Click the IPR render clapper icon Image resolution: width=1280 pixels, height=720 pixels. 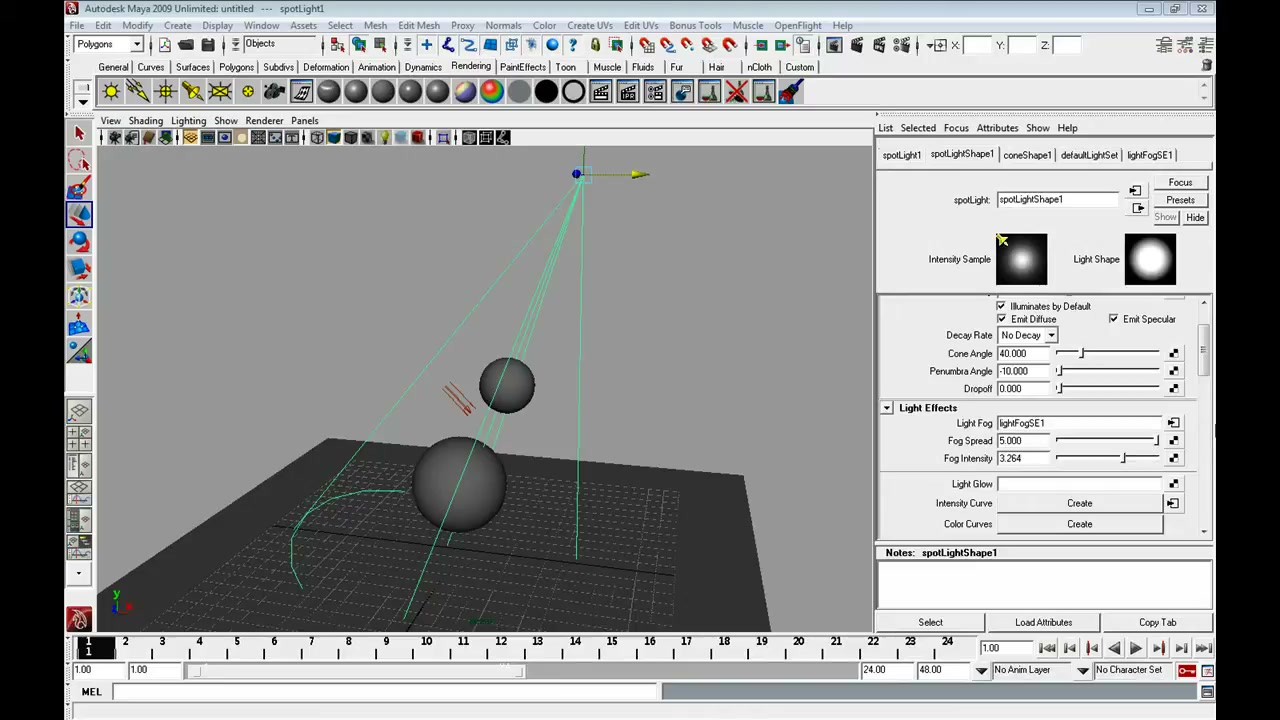pos(879,45)
